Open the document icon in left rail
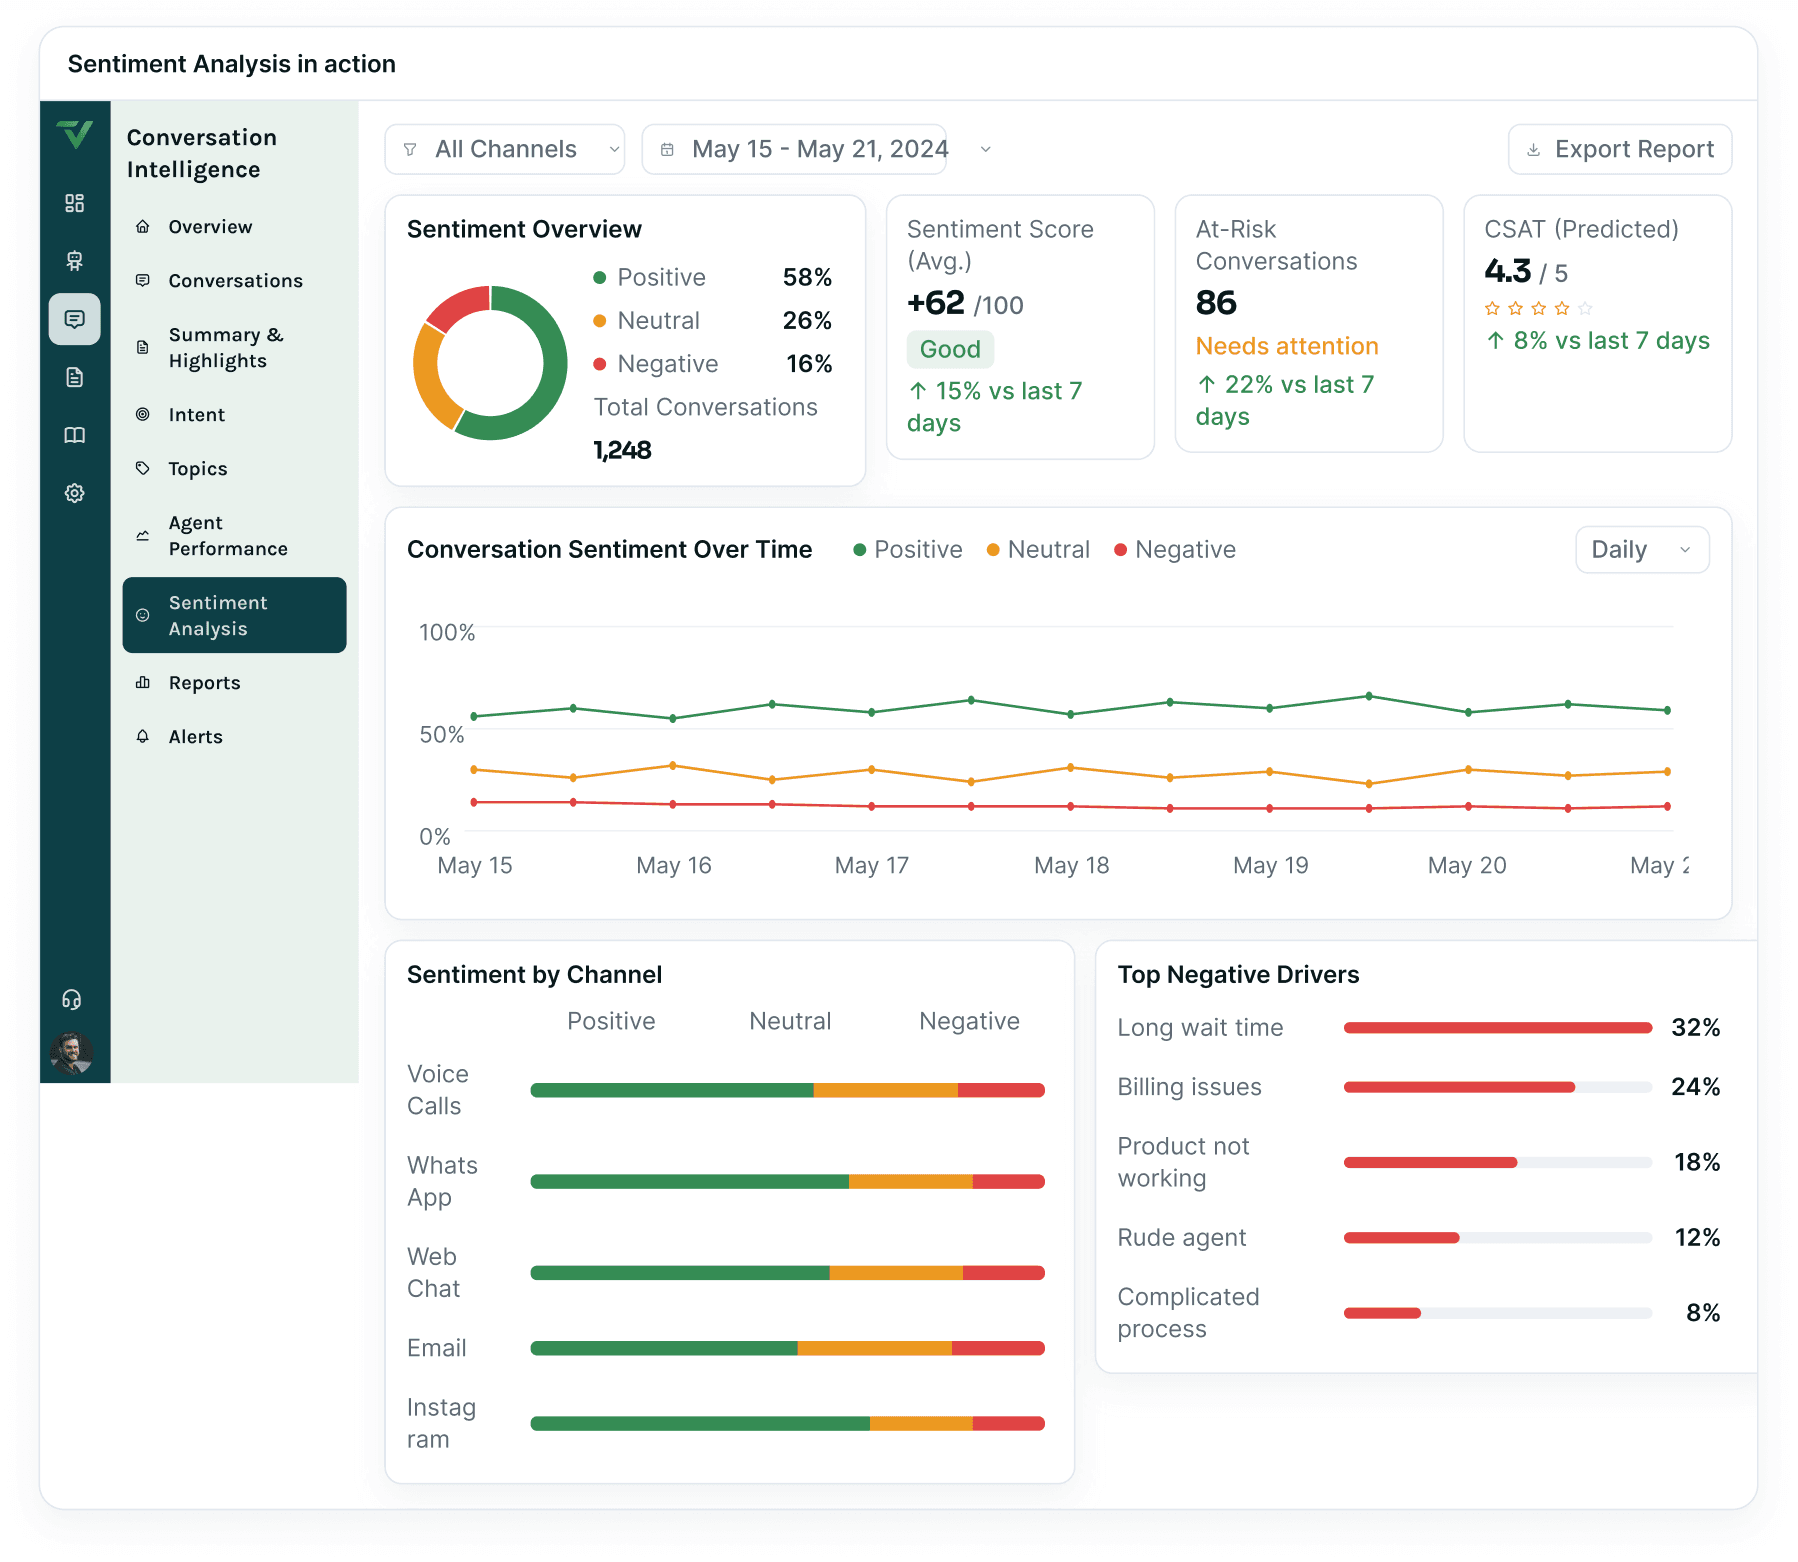Screen dimensions: 1798x1562 coord(75,377)
